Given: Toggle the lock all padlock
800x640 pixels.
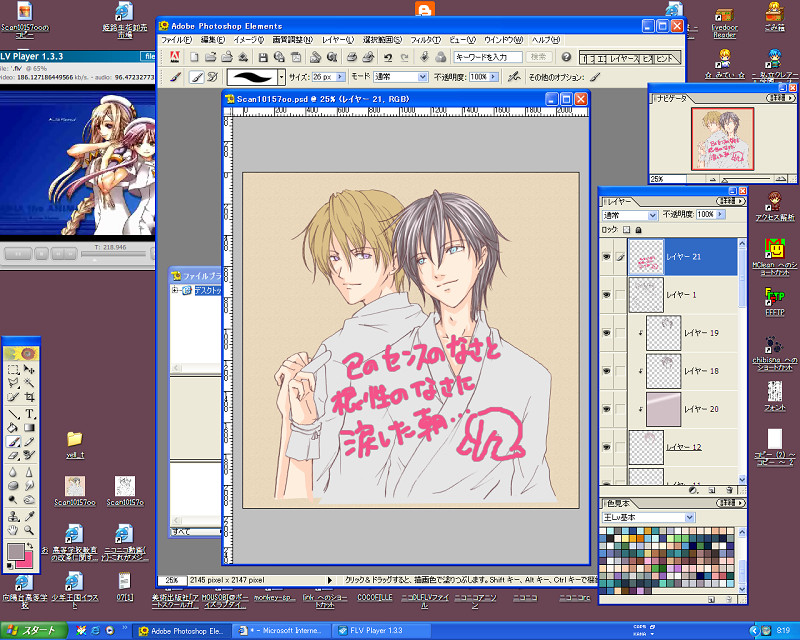Looking at the screenshot, I should (638, 230).
